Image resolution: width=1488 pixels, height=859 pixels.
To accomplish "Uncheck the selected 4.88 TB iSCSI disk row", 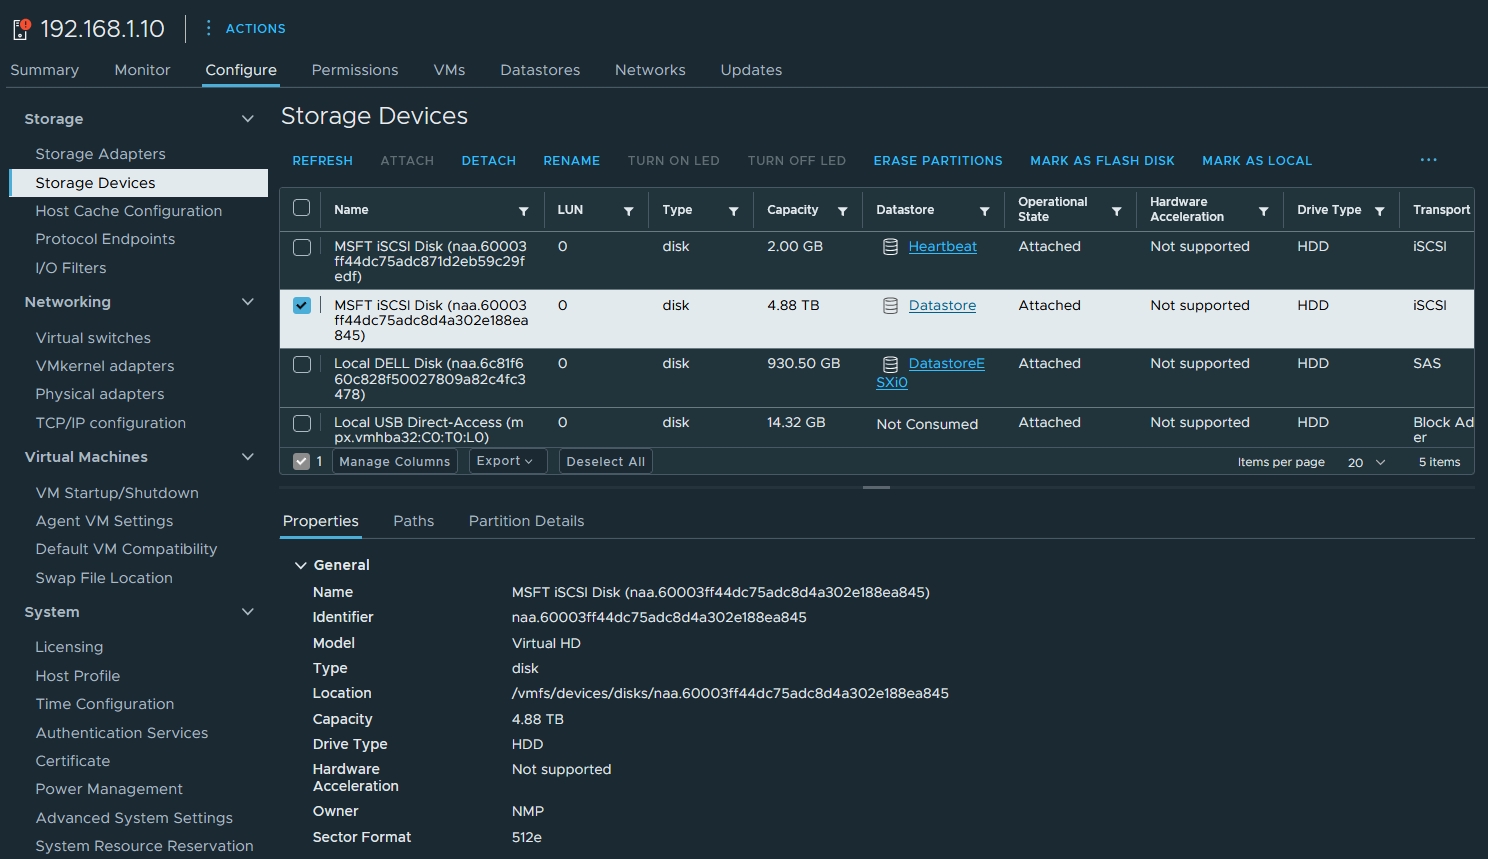I will click(301, 305).
